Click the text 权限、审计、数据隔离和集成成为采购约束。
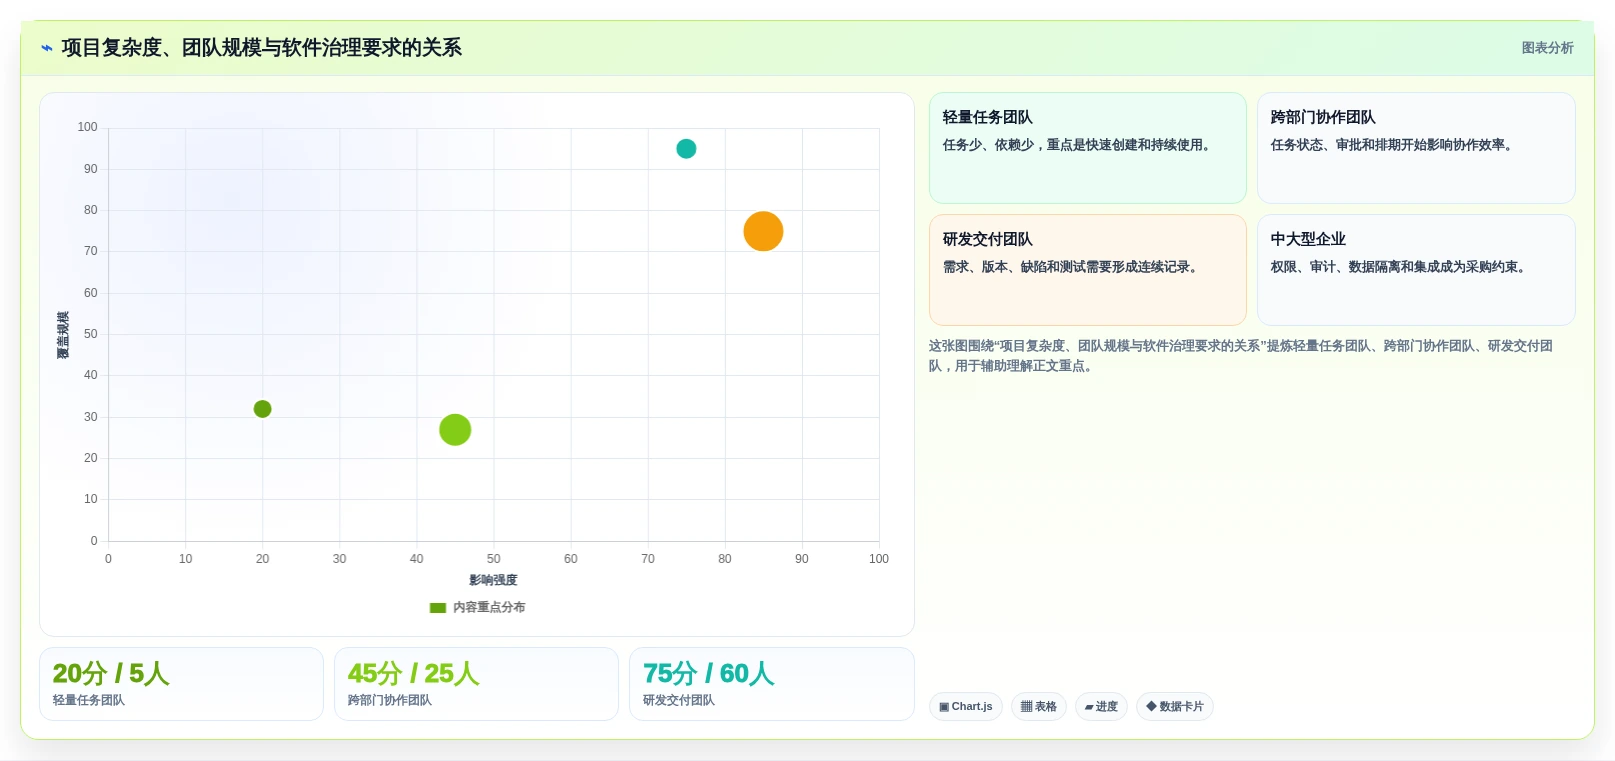1615x761 pixels. tap(1400, 267)
